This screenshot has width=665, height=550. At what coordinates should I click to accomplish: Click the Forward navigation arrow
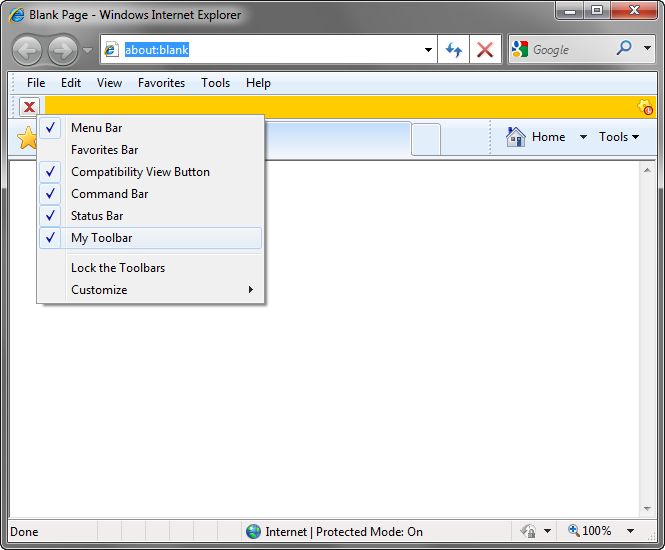pyautogui.click(x=63, y=50)
